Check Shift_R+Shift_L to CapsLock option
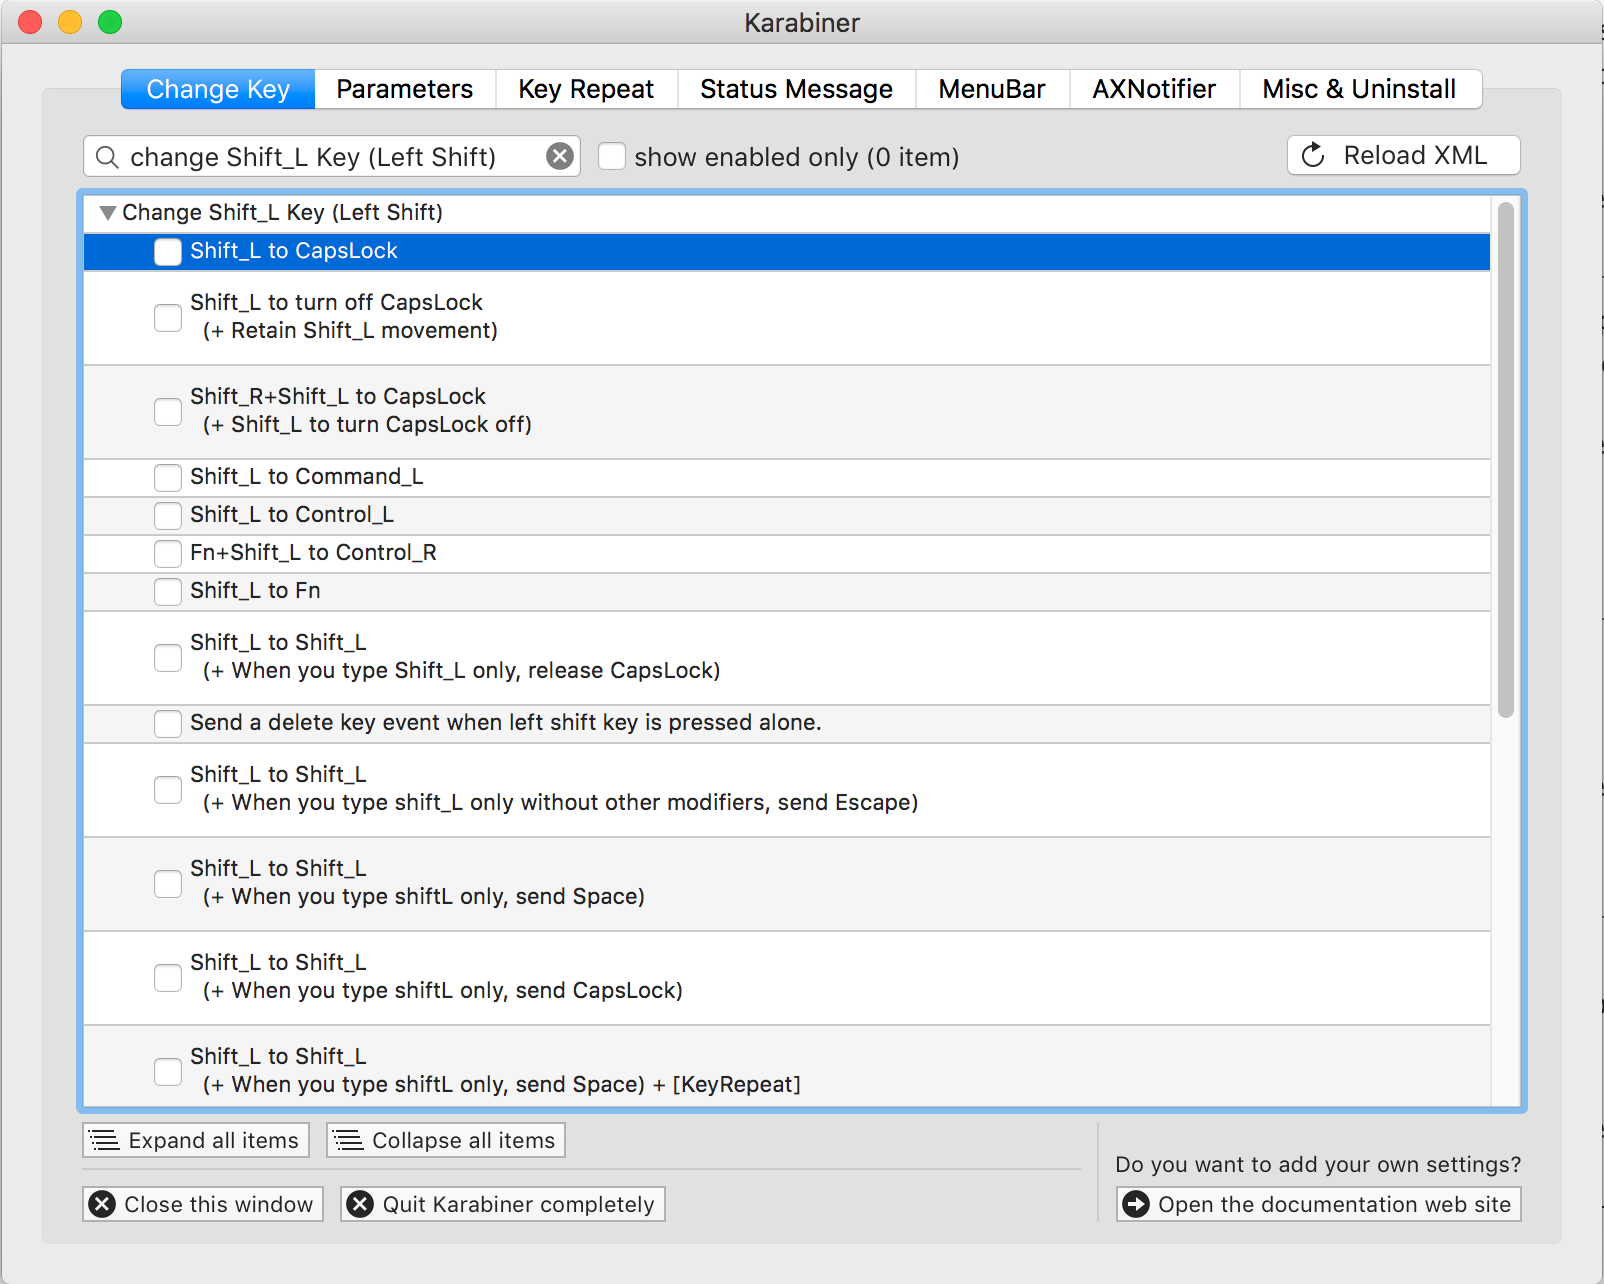1604x1284 pixels. pyautogui.click(x=168, y=412)
